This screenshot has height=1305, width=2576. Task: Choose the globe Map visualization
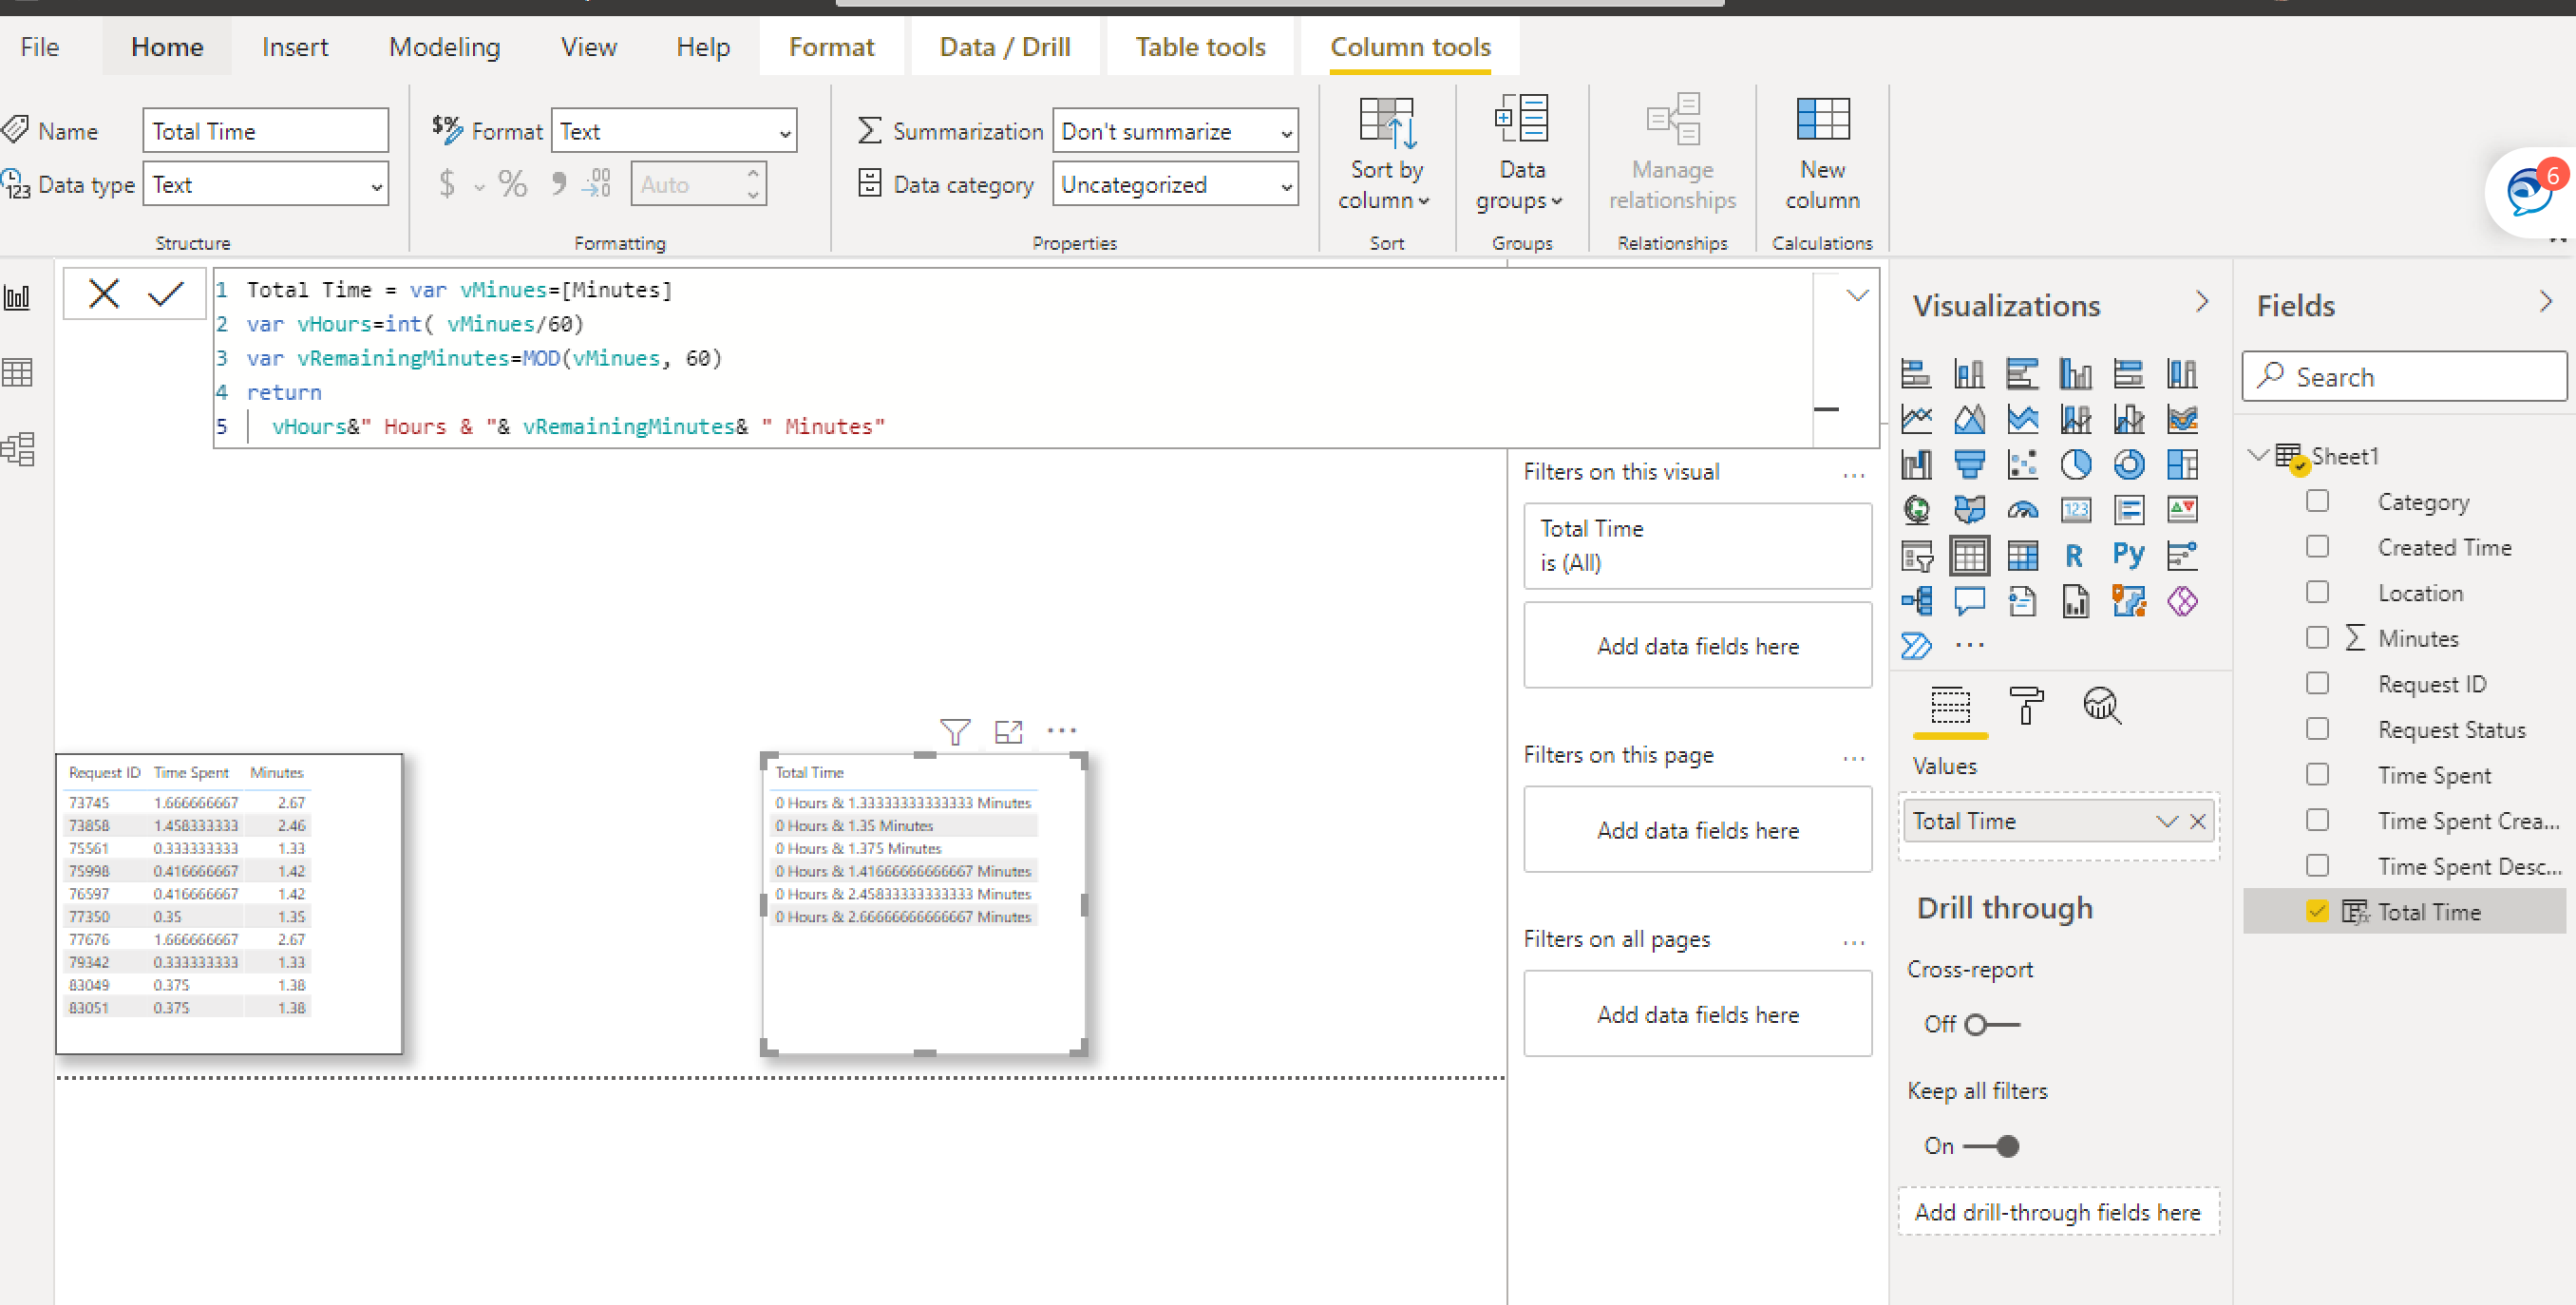coord(1916,510)
